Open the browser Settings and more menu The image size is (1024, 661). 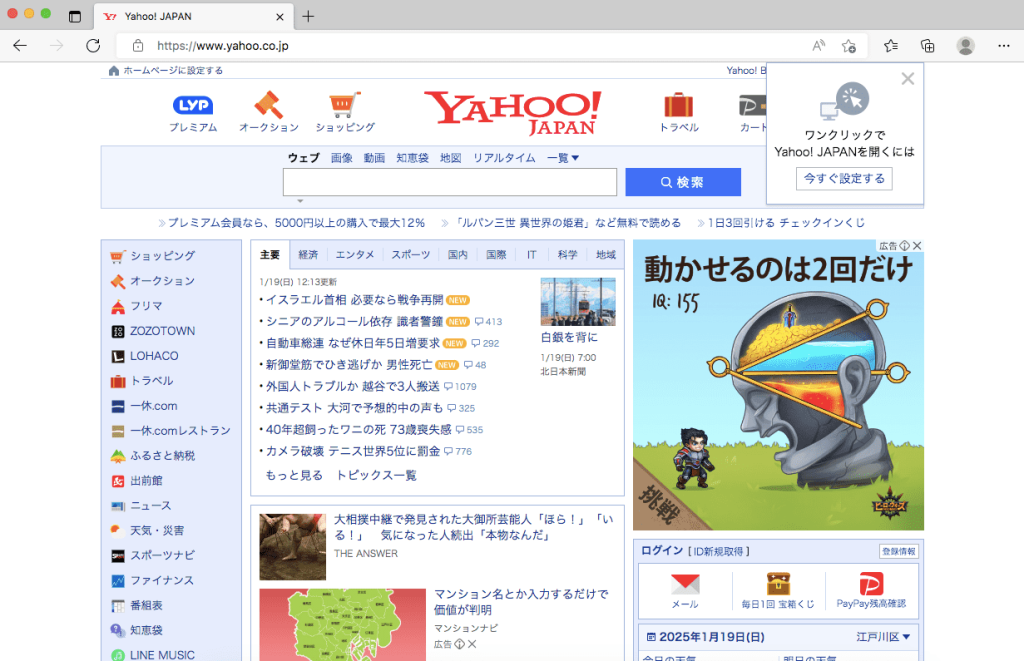[1004, 46]
